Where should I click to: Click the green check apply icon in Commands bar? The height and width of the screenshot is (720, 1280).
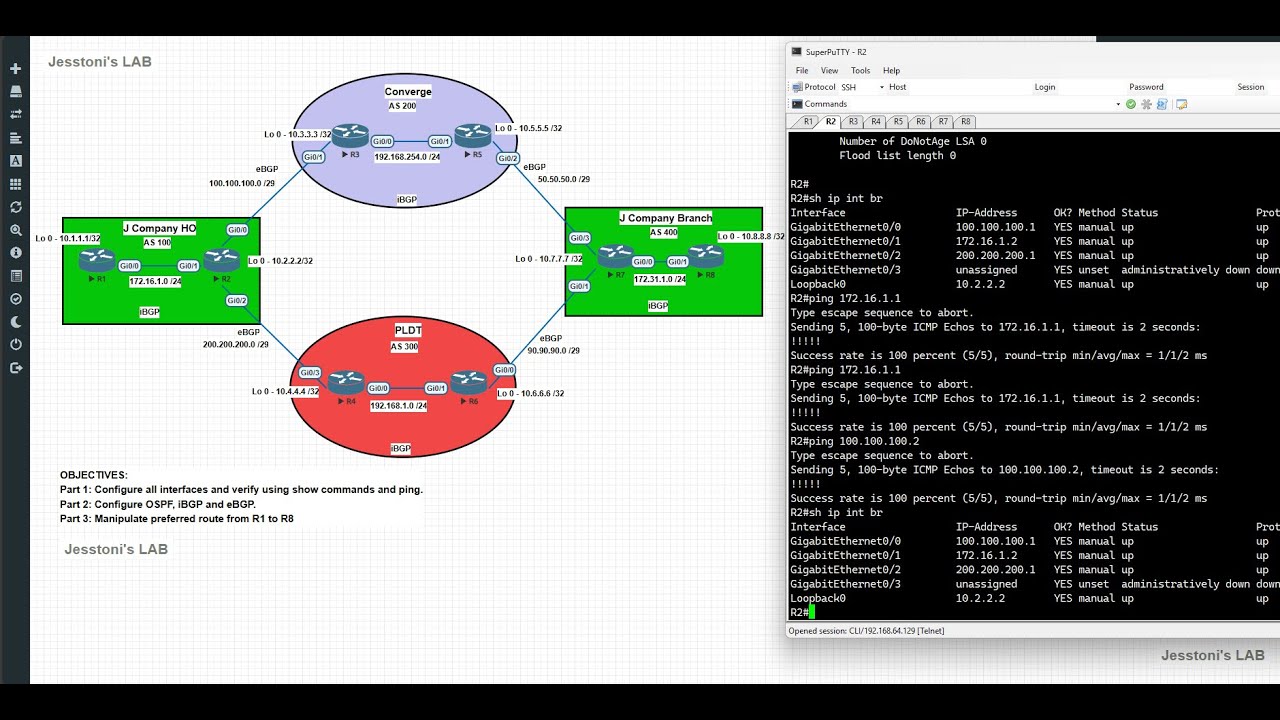coord(1131,104)
